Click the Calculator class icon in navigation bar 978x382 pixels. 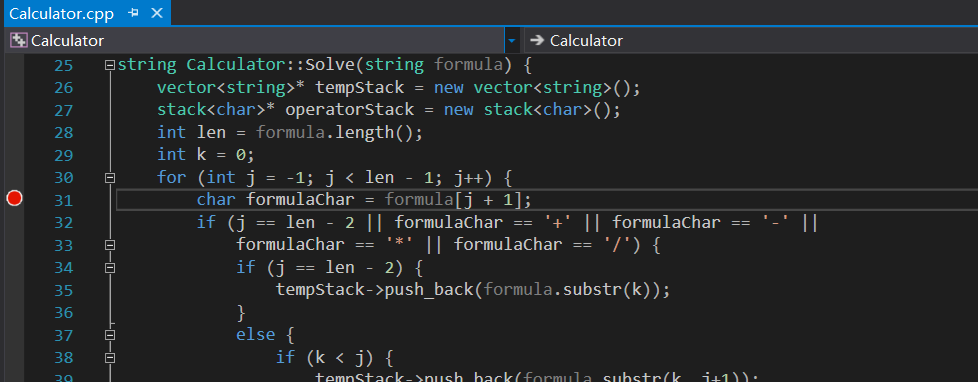19,41
